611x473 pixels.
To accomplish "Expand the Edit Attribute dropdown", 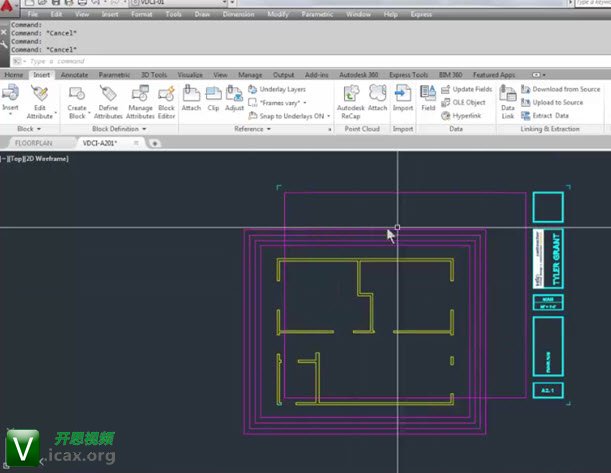I will point(40,116).
